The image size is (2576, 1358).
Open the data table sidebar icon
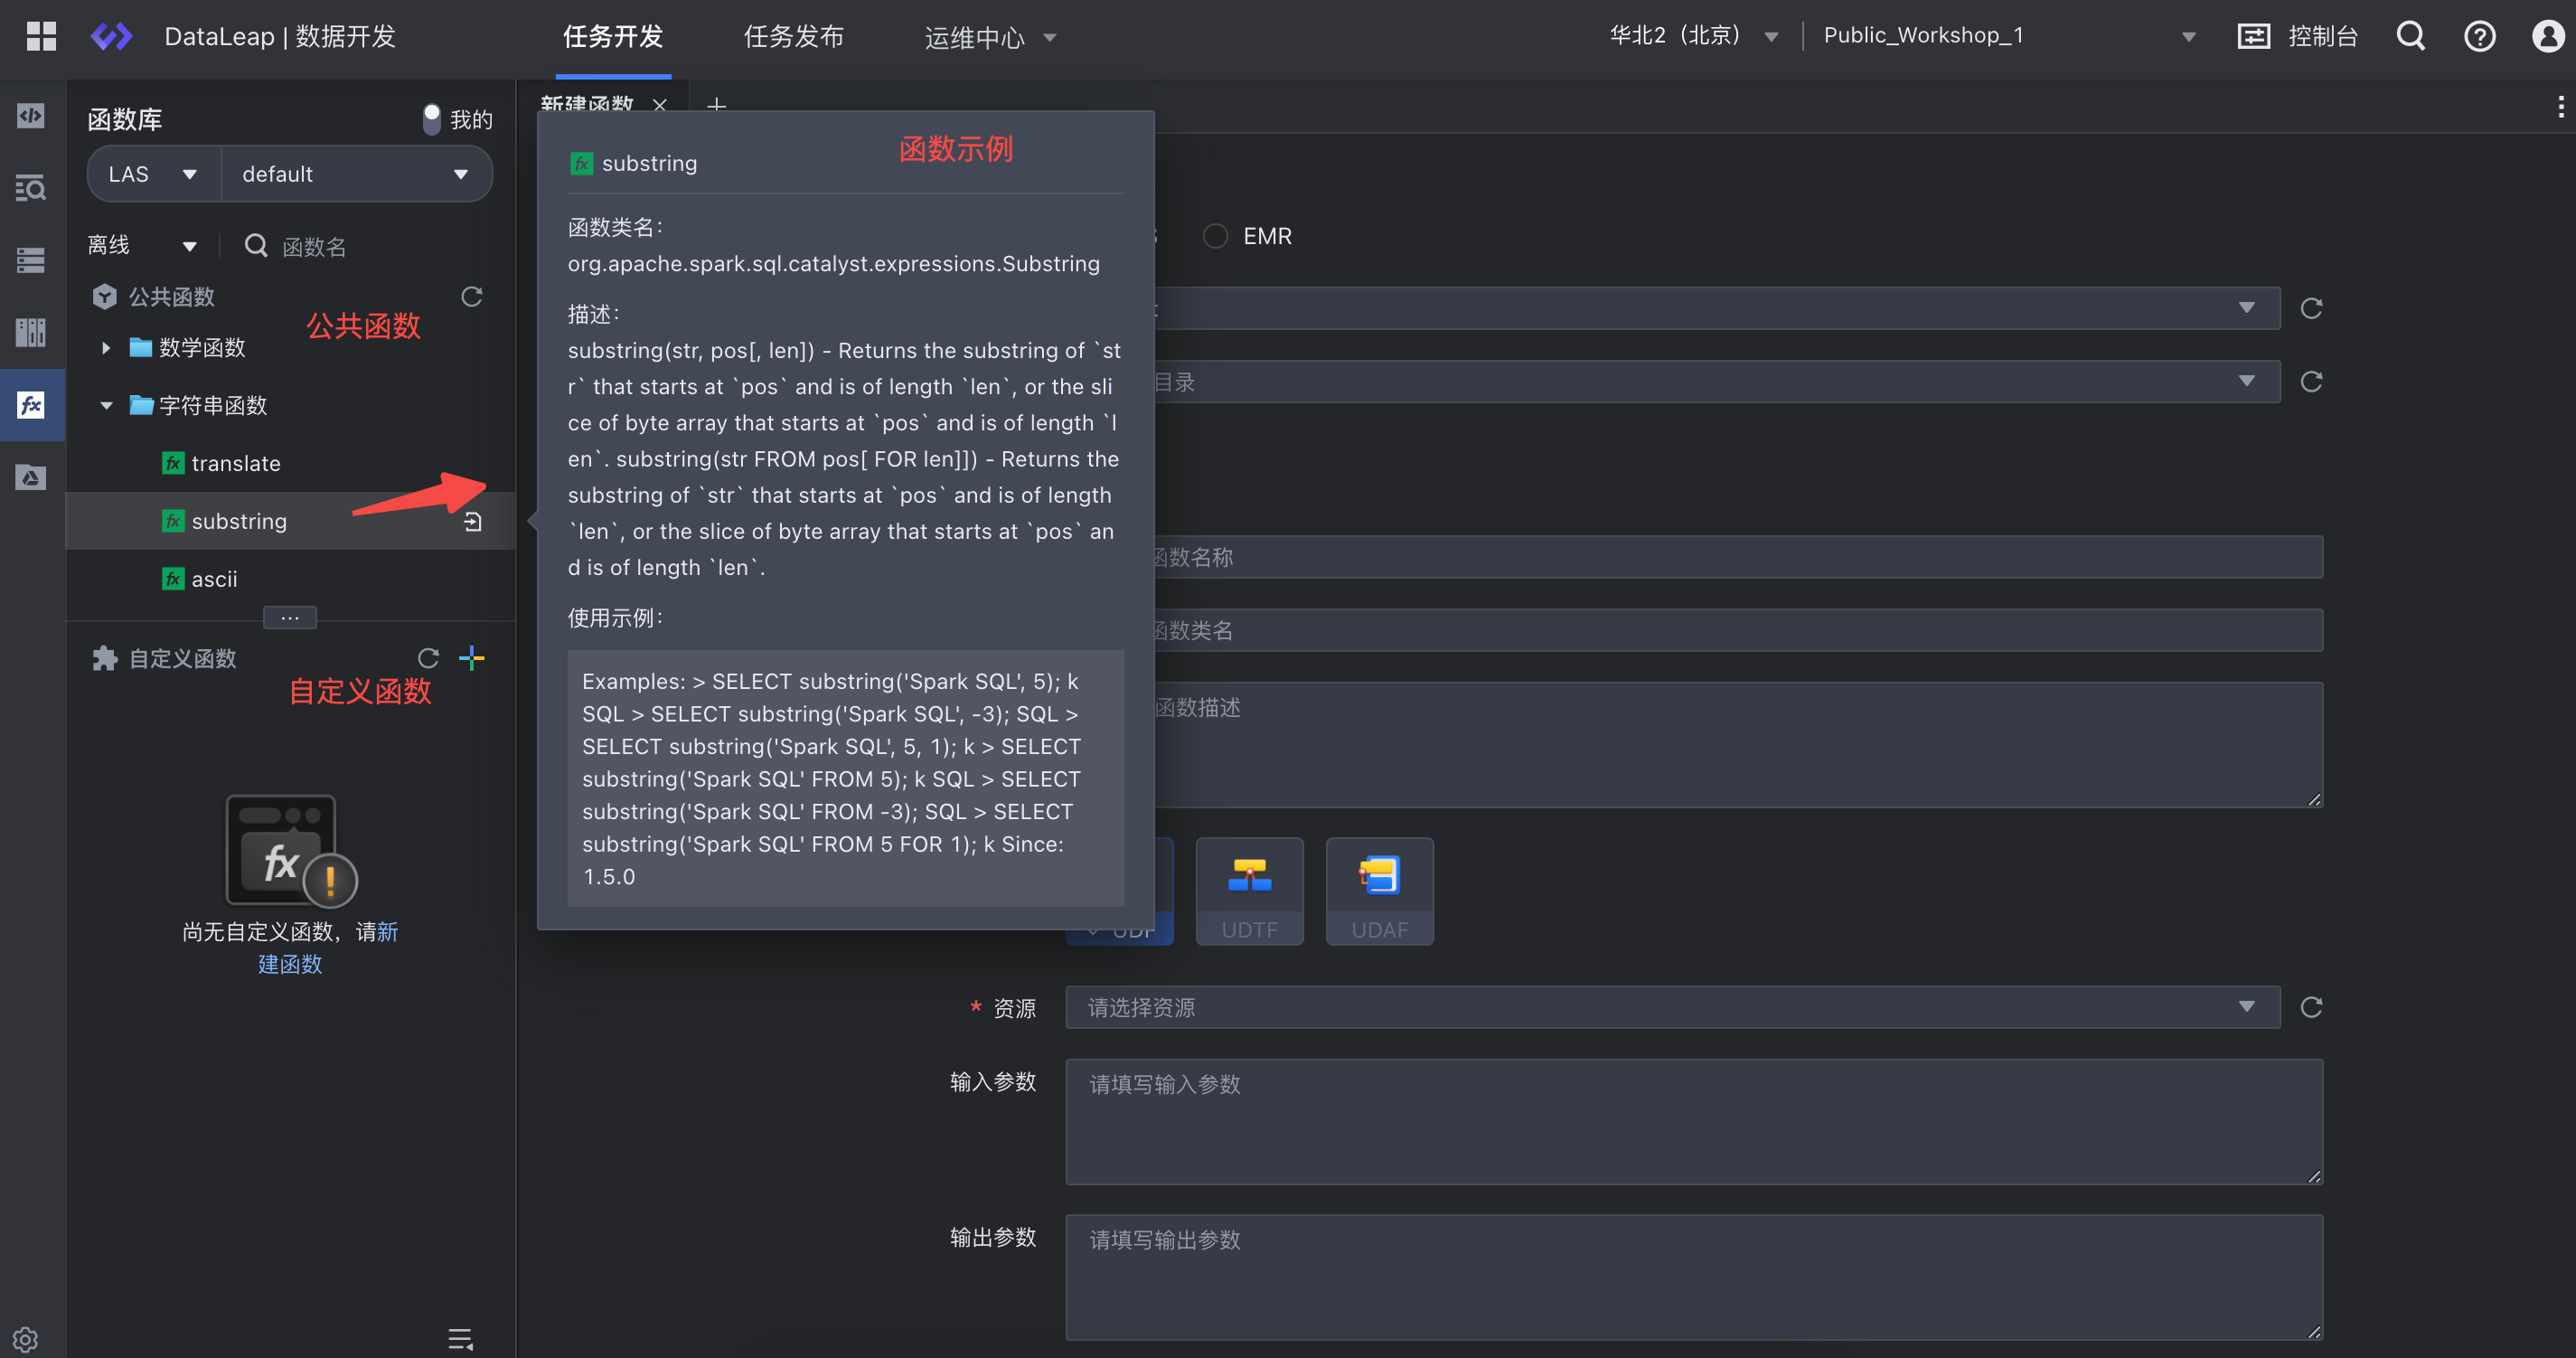tap(31, 260)
